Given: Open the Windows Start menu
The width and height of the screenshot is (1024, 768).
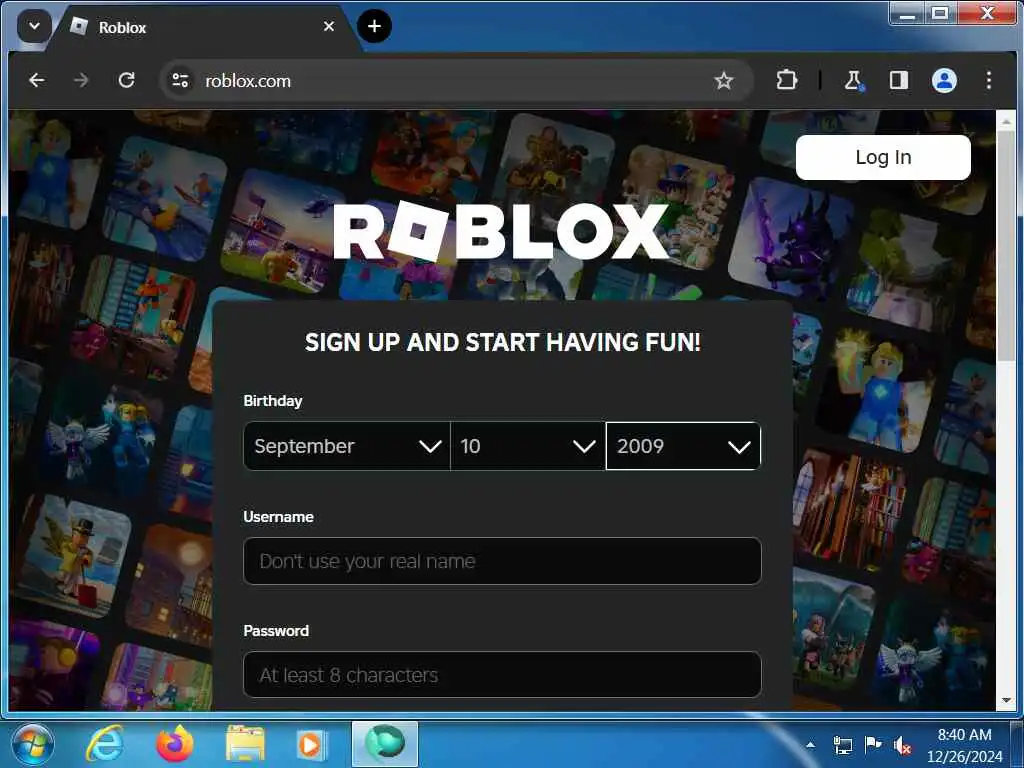Looking at the screenshot, I should click(x=33, y=744).
